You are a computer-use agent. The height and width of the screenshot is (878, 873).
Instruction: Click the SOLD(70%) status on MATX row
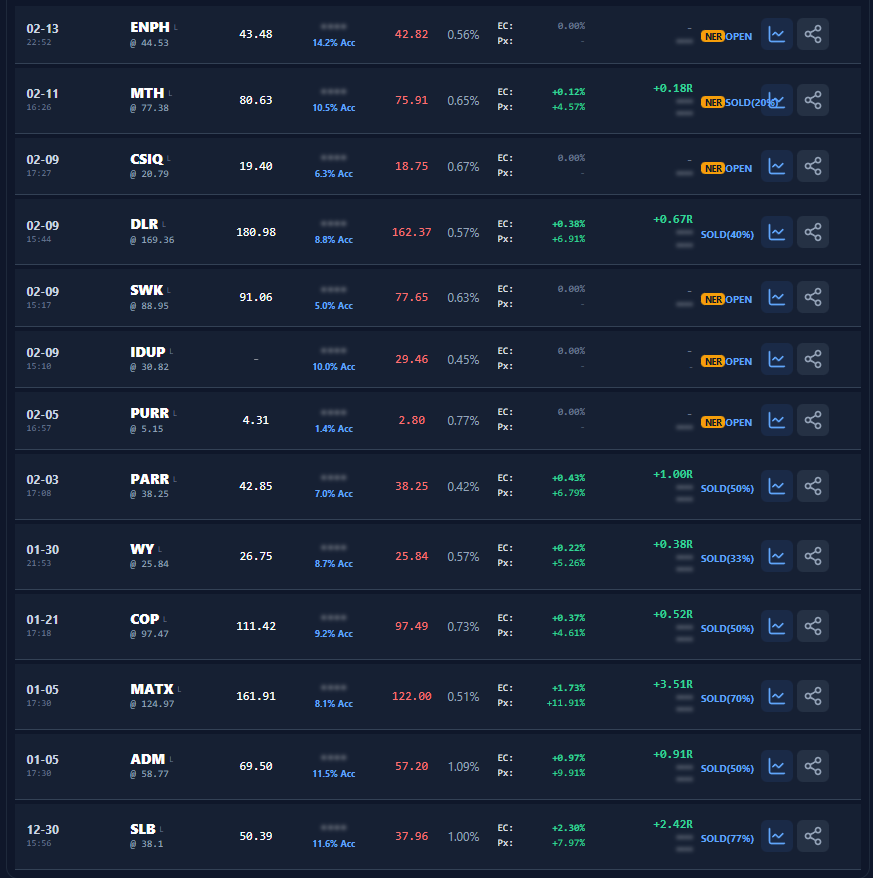(727, 698)
